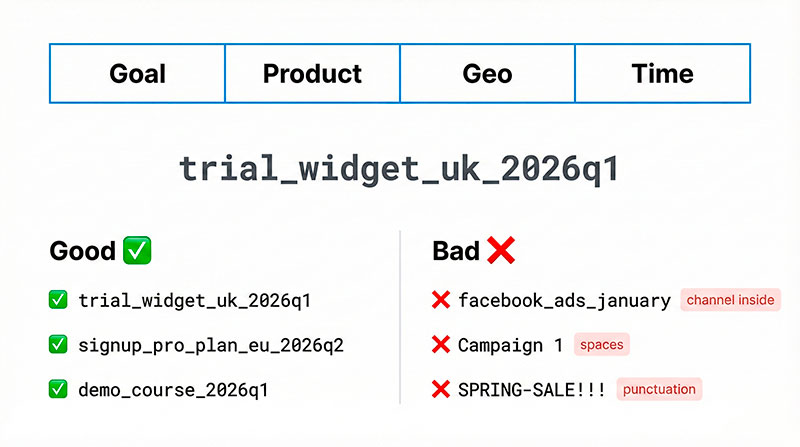Click the red X beside the Bad heading

501,251
